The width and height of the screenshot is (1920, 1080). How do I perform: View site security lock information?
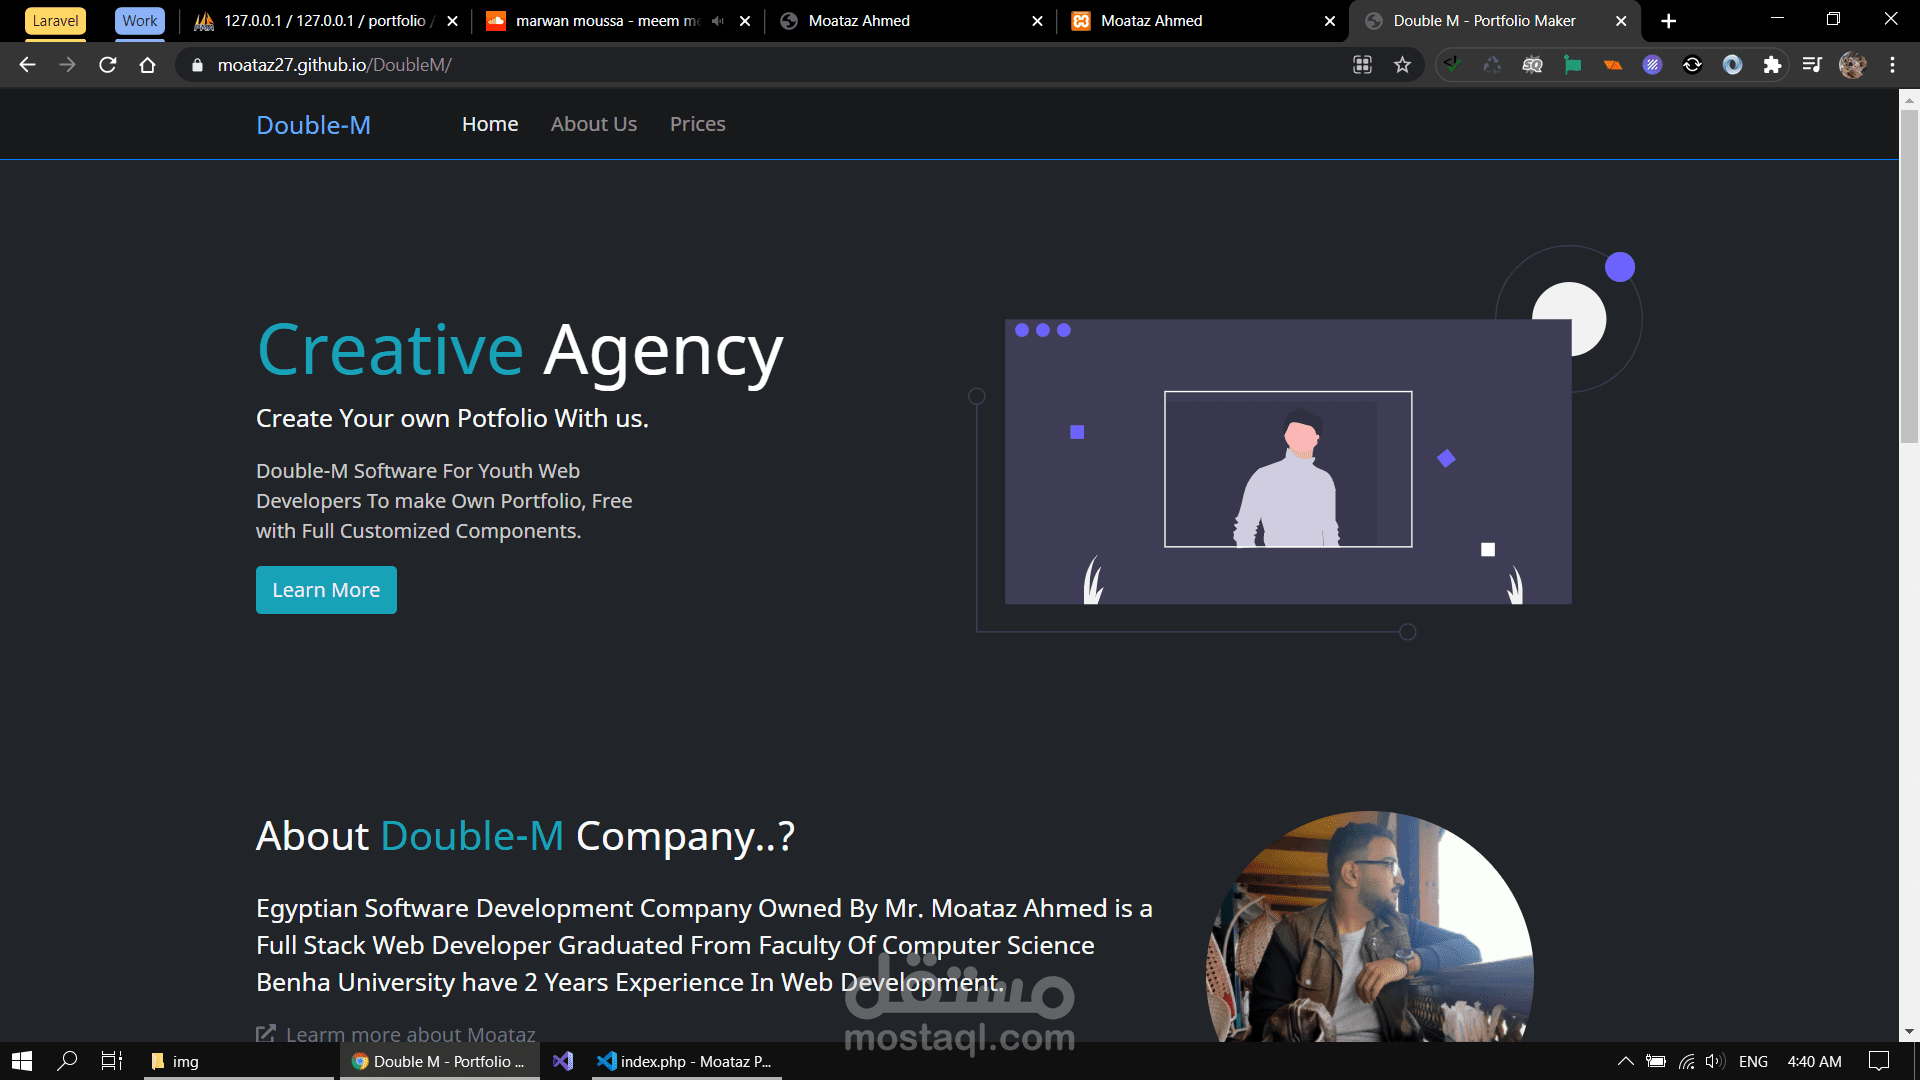coord(197,65)
